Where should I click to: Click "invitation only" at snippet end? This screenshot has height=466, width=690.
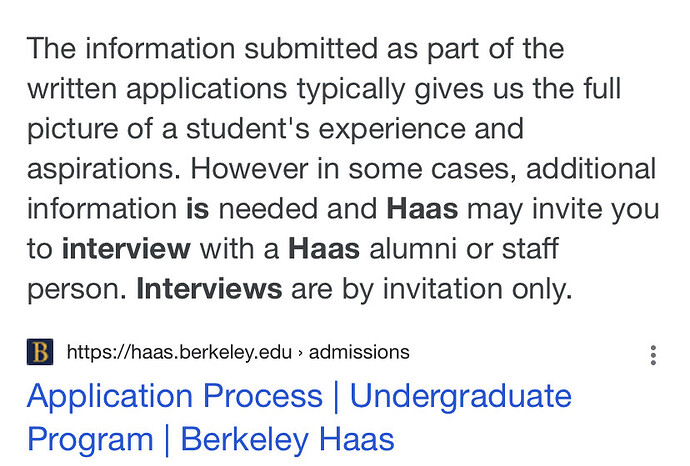click(x=477, y=290)
